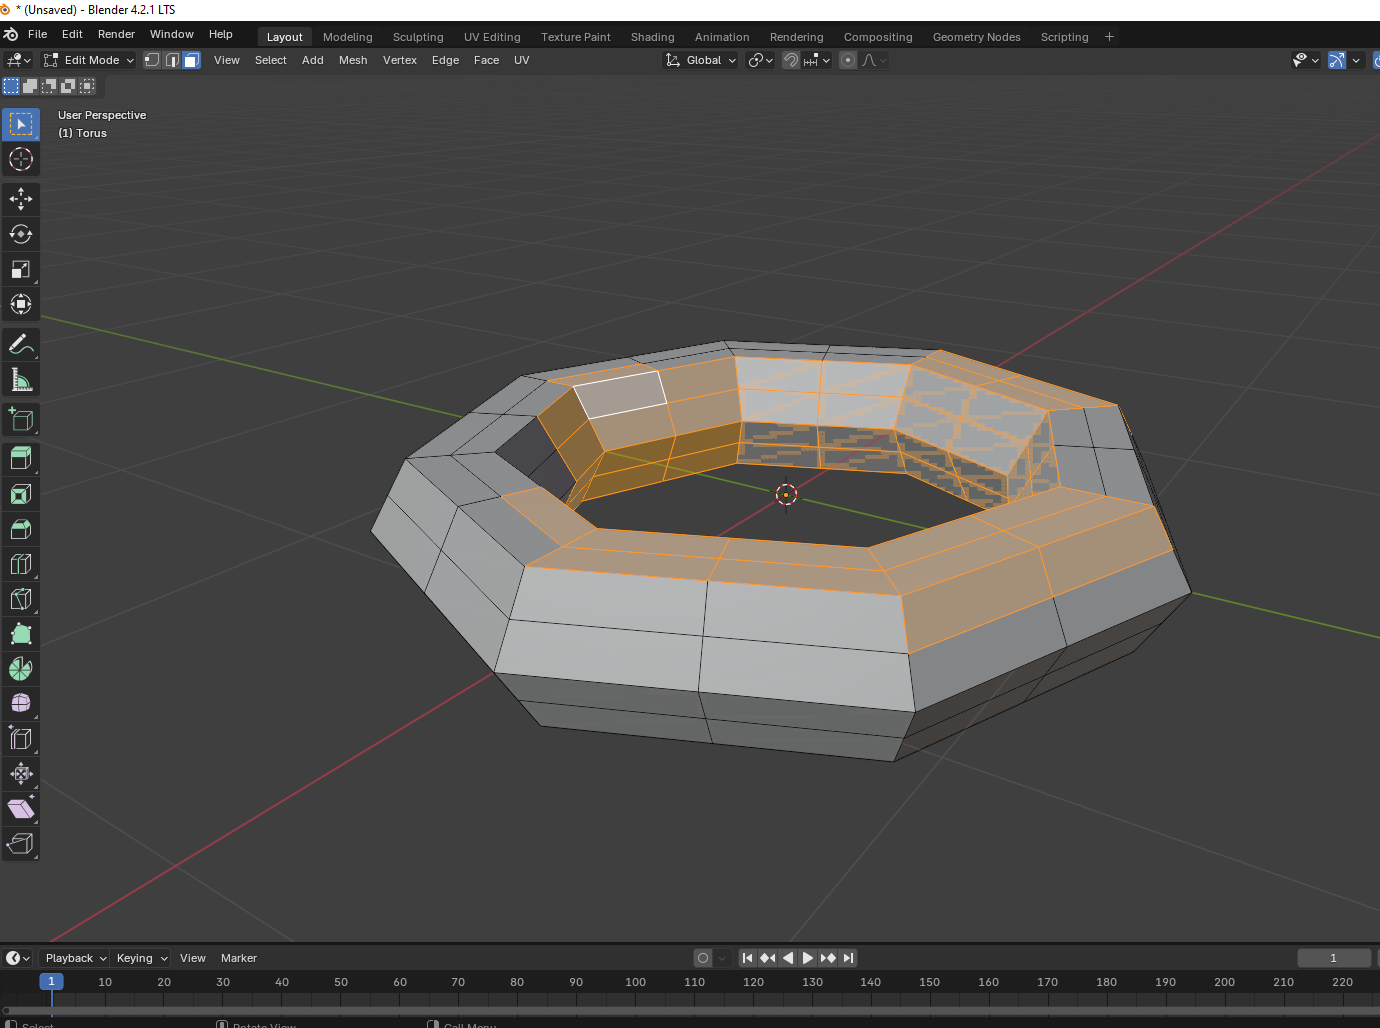Open the Vertex menu in viewport header
The image size is (1380, 1028).
pyautogui.click(x=400, y=60)
